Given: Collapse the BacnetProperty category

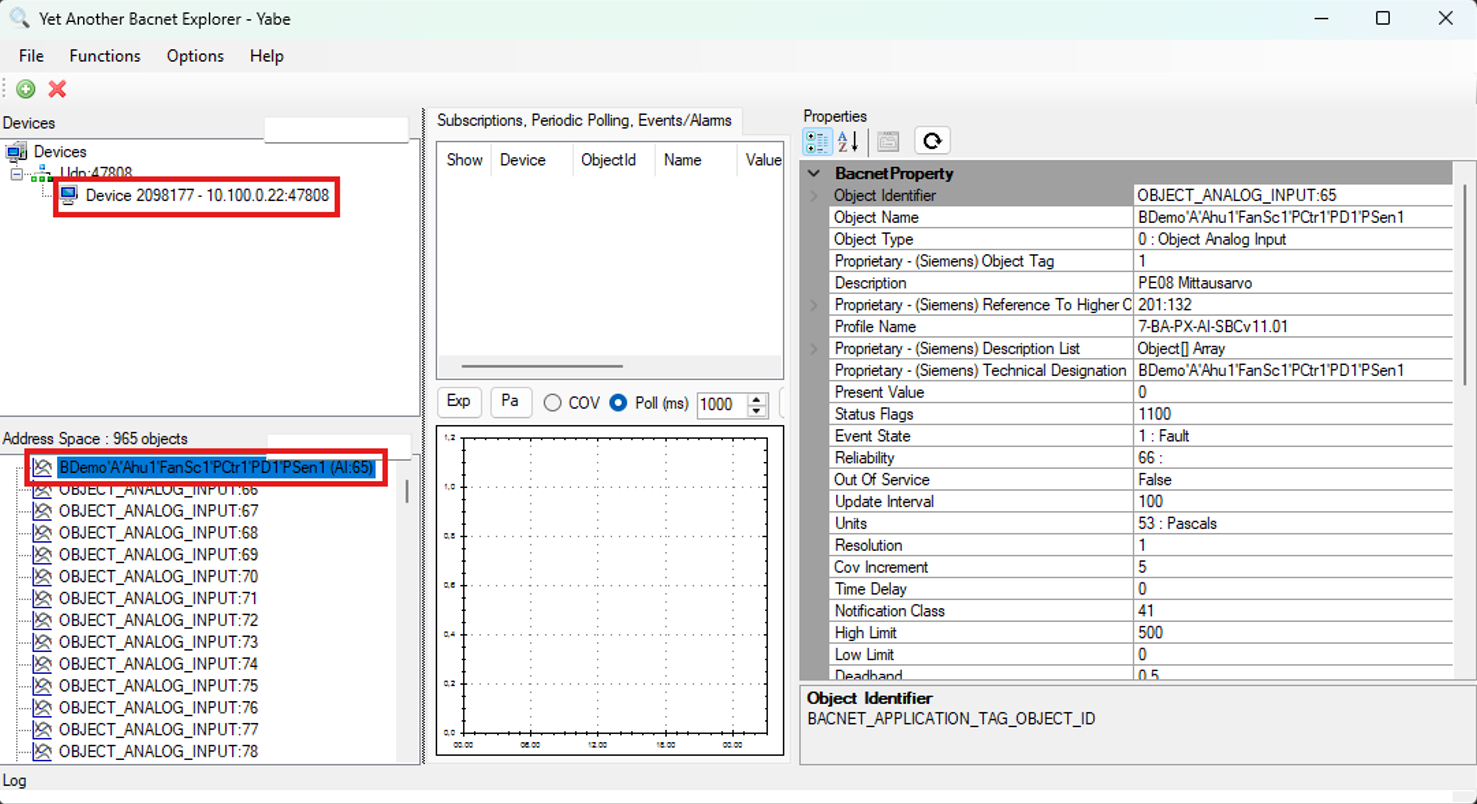Looking at the screenshot, I should pyautogui.click(x=815, y=173).
